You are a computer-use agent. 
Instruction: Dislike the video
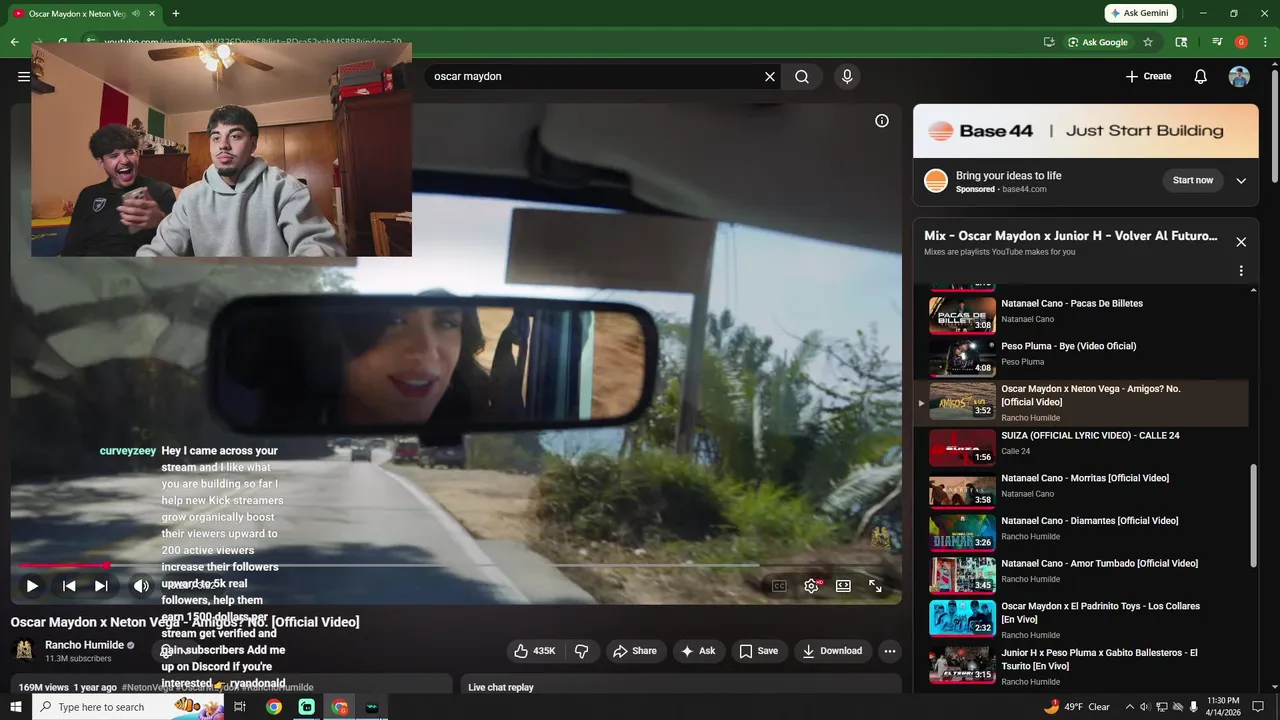pos(581,651)
